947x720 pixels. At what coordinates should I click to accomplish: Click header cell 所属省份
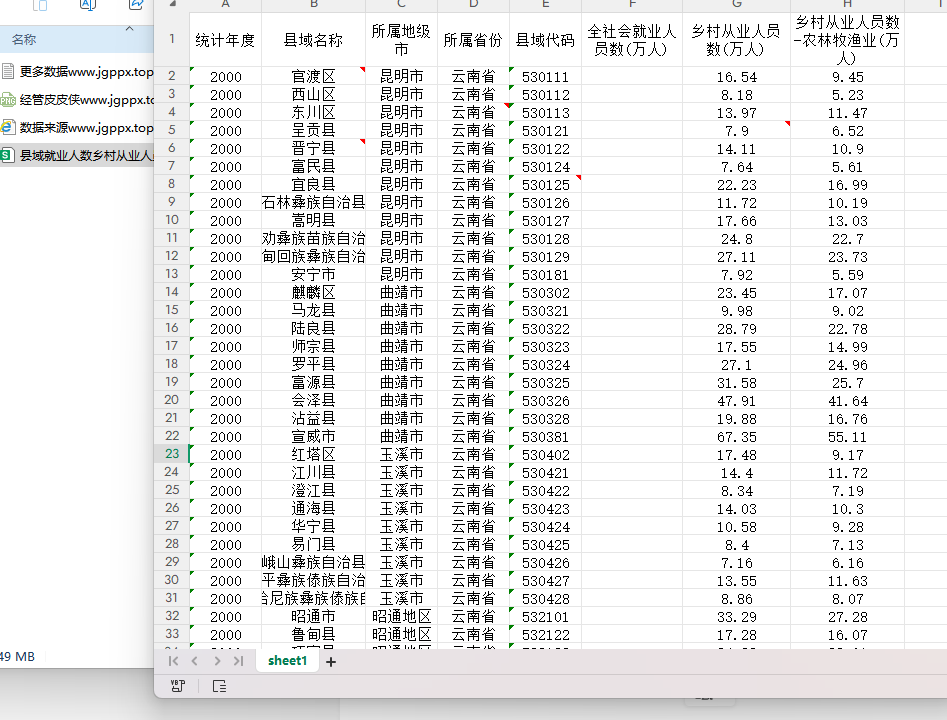tap(473, 40)
